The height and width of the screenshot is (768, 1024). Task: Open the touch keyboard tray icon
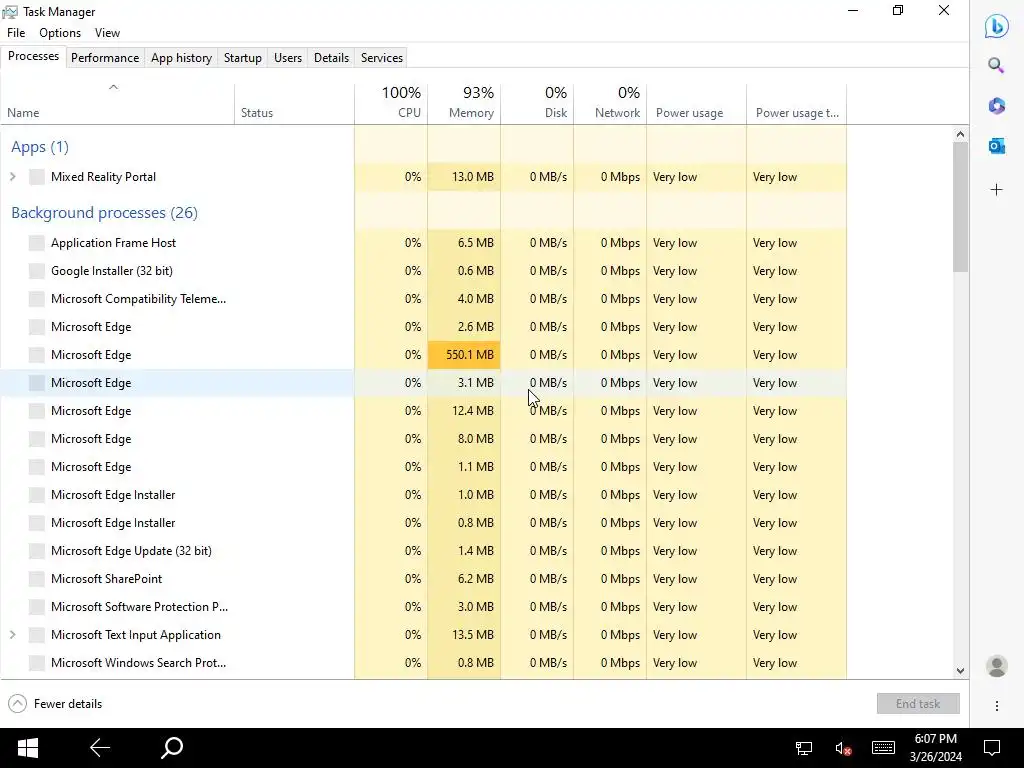883,748
